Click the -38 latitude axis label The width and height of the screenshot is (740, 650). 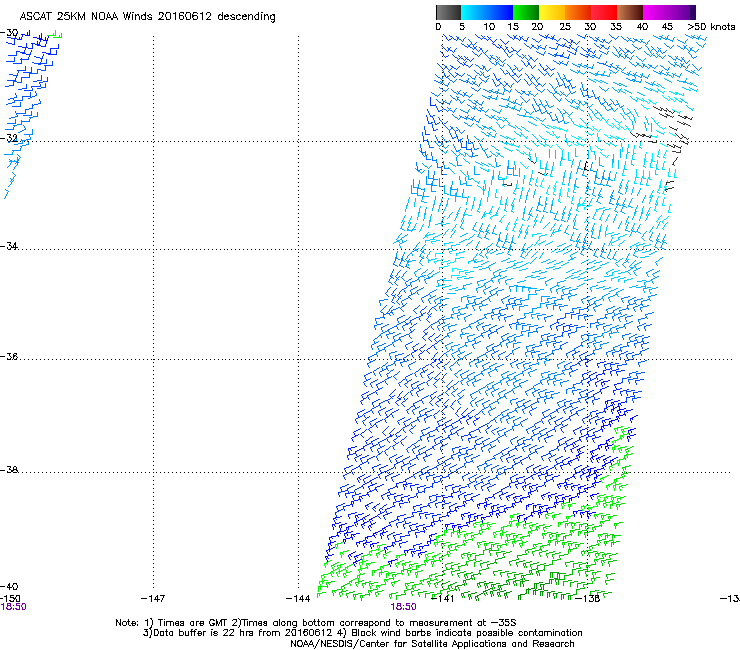click(9, 470)
